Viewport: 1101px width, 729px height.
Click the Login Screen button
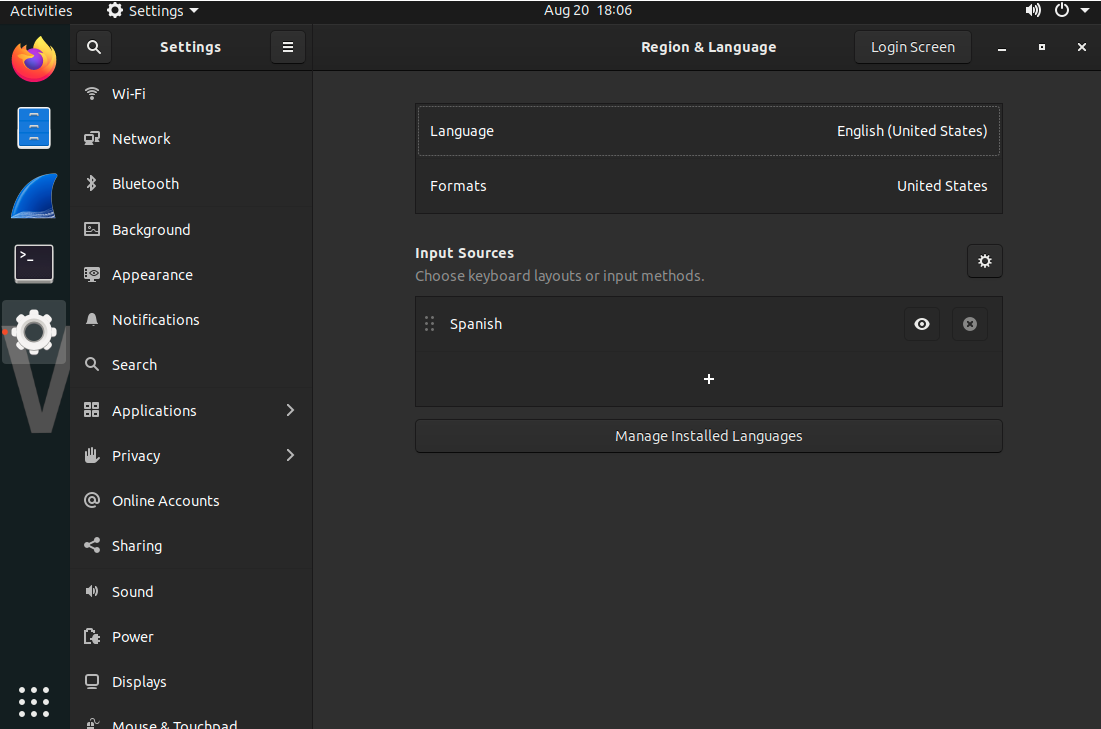(x=912, y=47)
